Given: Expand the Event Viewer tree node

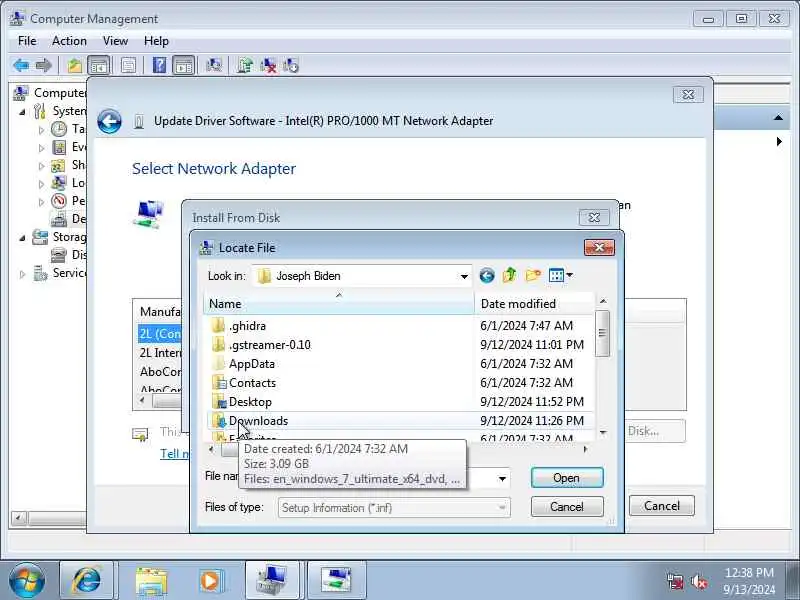Looking at the screenshot, I should click(x=41, y=148).
